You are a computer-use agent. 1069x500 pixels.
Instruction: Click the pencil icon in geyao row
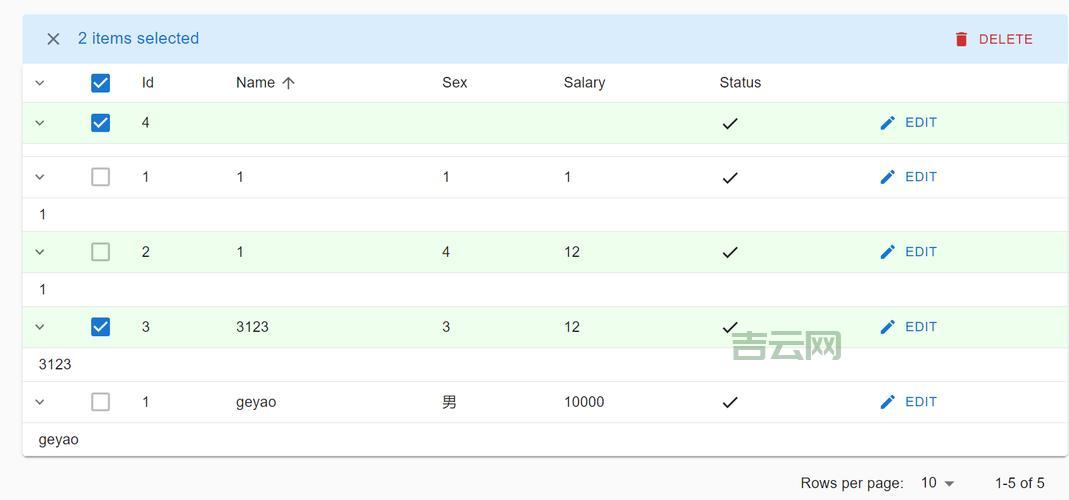coord(887,402)
